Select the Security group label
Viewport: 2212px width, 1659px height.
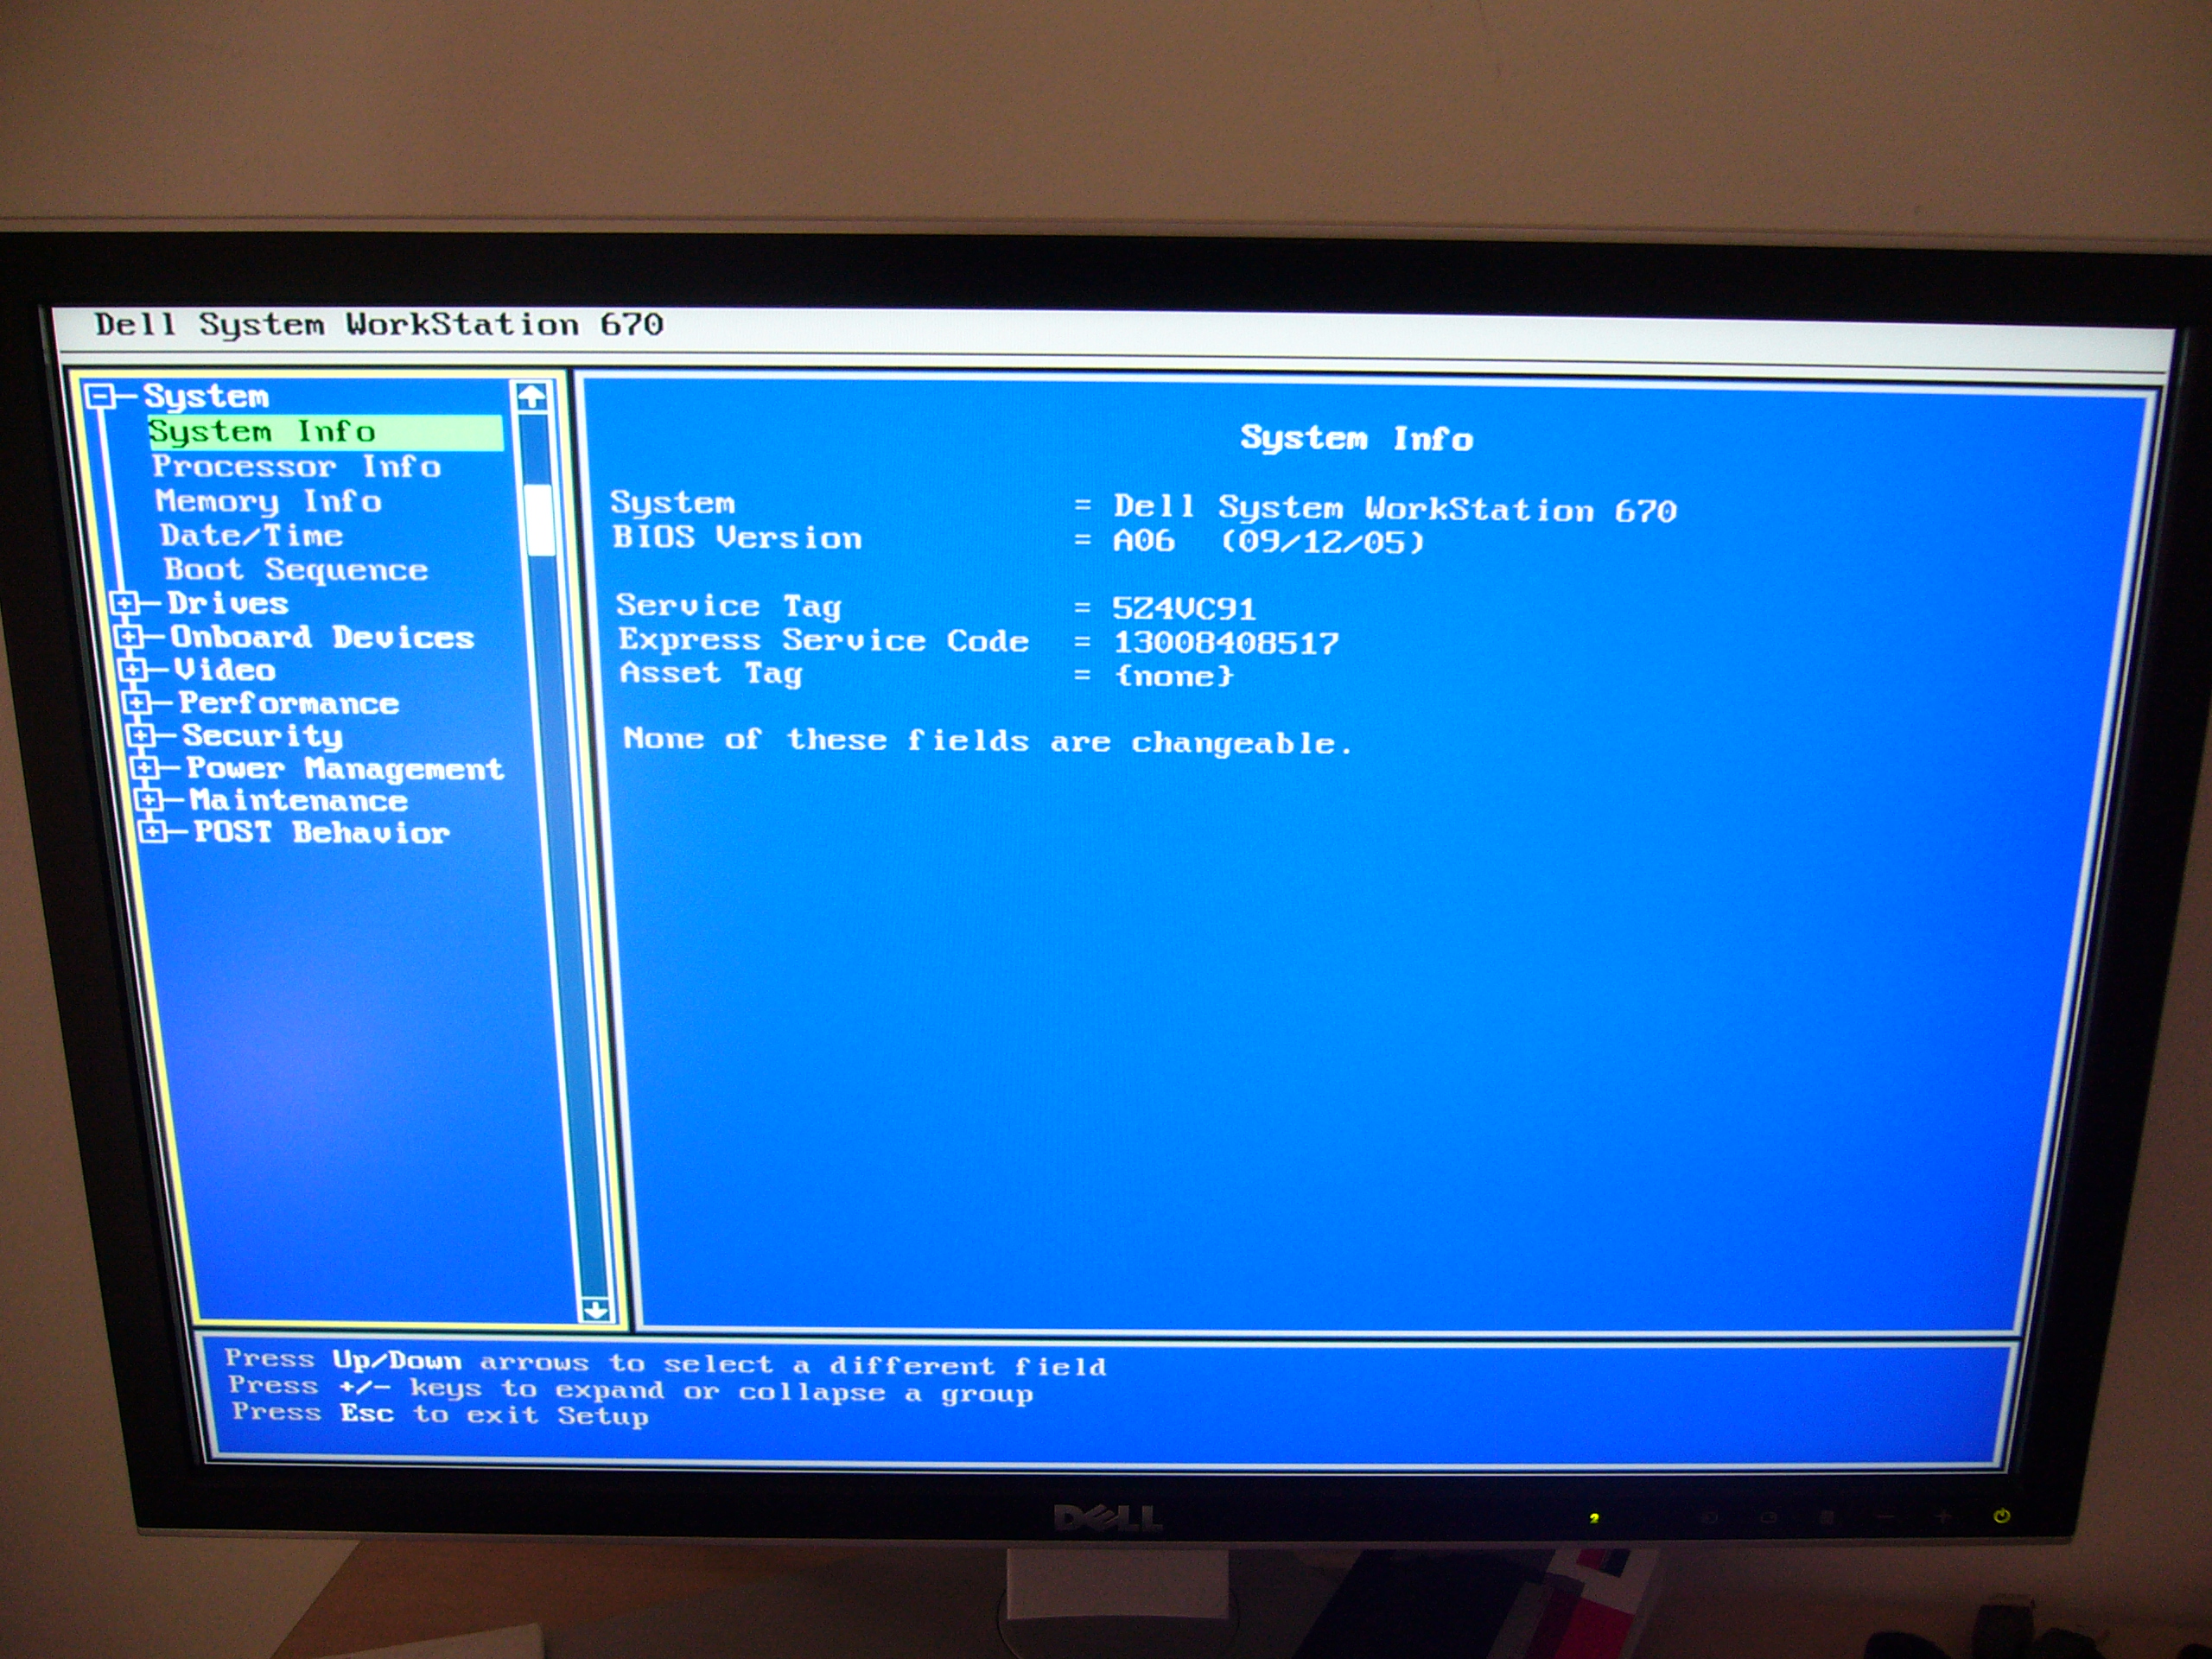(263, 737)
